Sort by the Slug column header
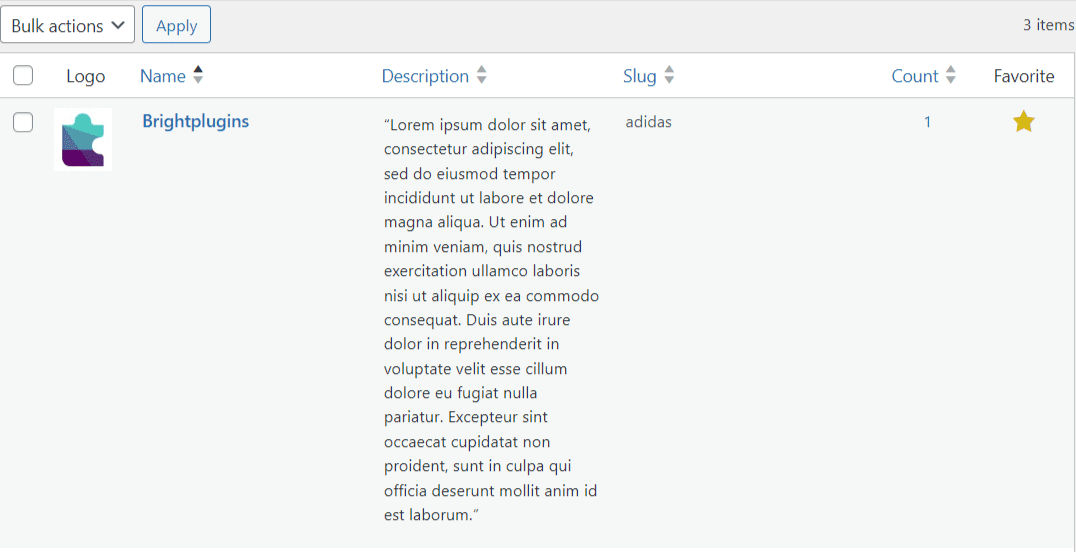Viewport: 1076px width, 552px height. [x=639, y=76]
